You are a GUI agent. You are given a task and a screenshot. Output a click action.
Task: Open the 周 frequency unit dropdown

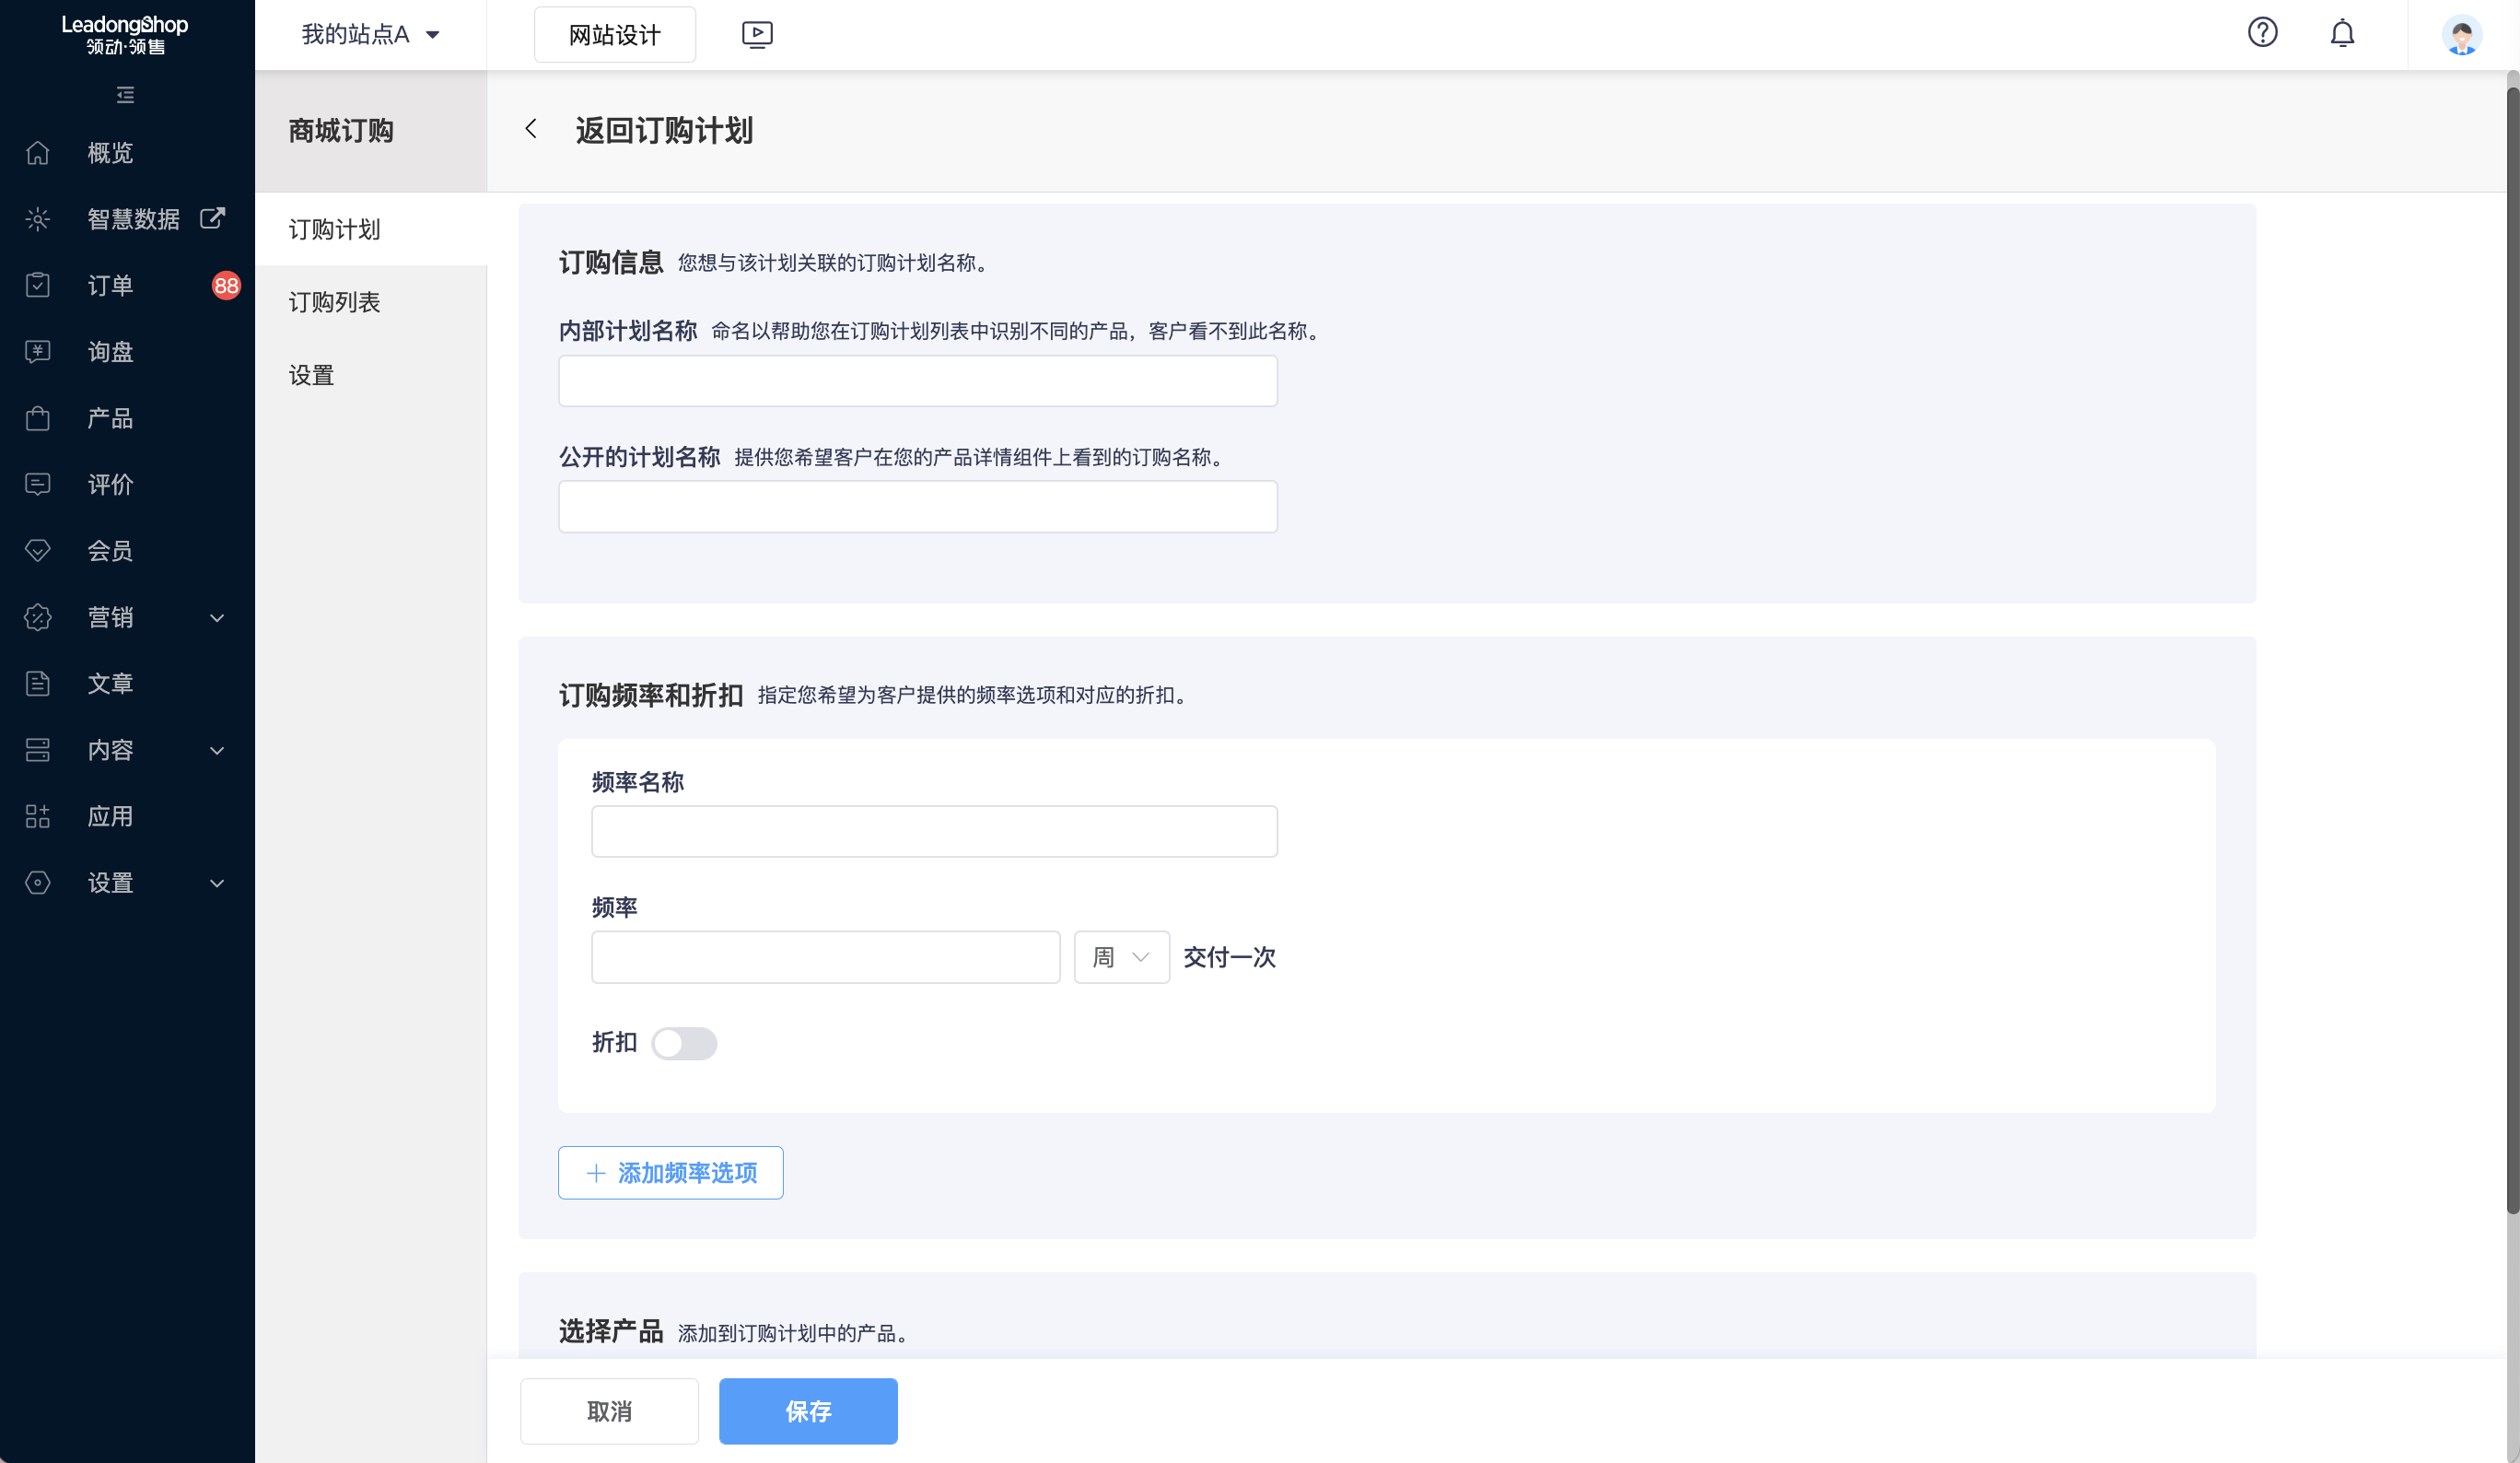[1121, 956]
